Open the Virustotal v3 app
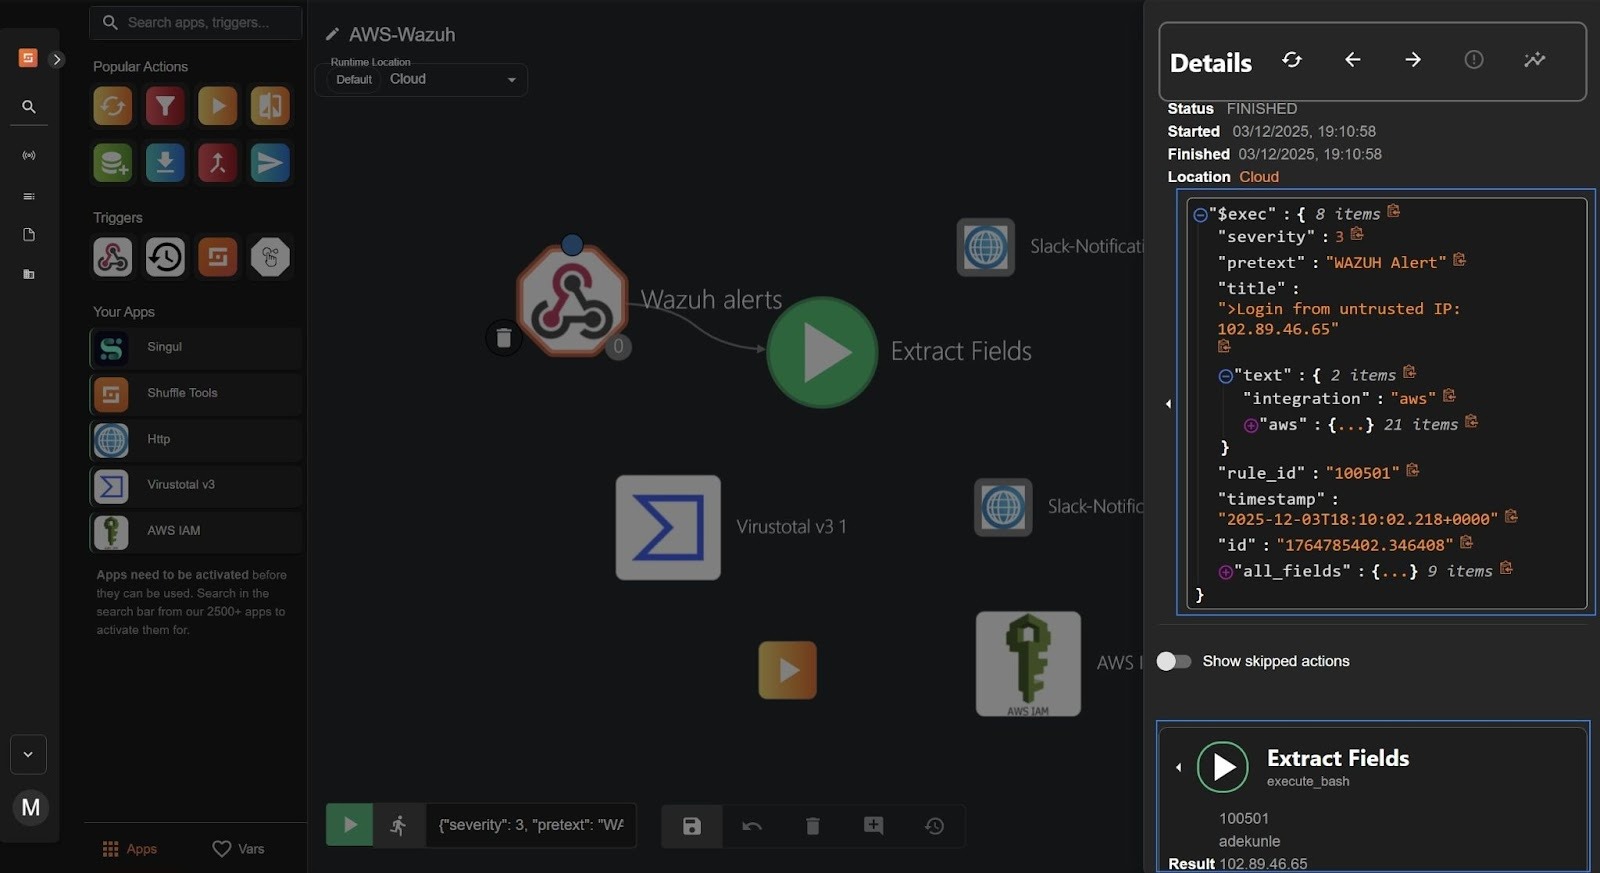 coord(196,485)
